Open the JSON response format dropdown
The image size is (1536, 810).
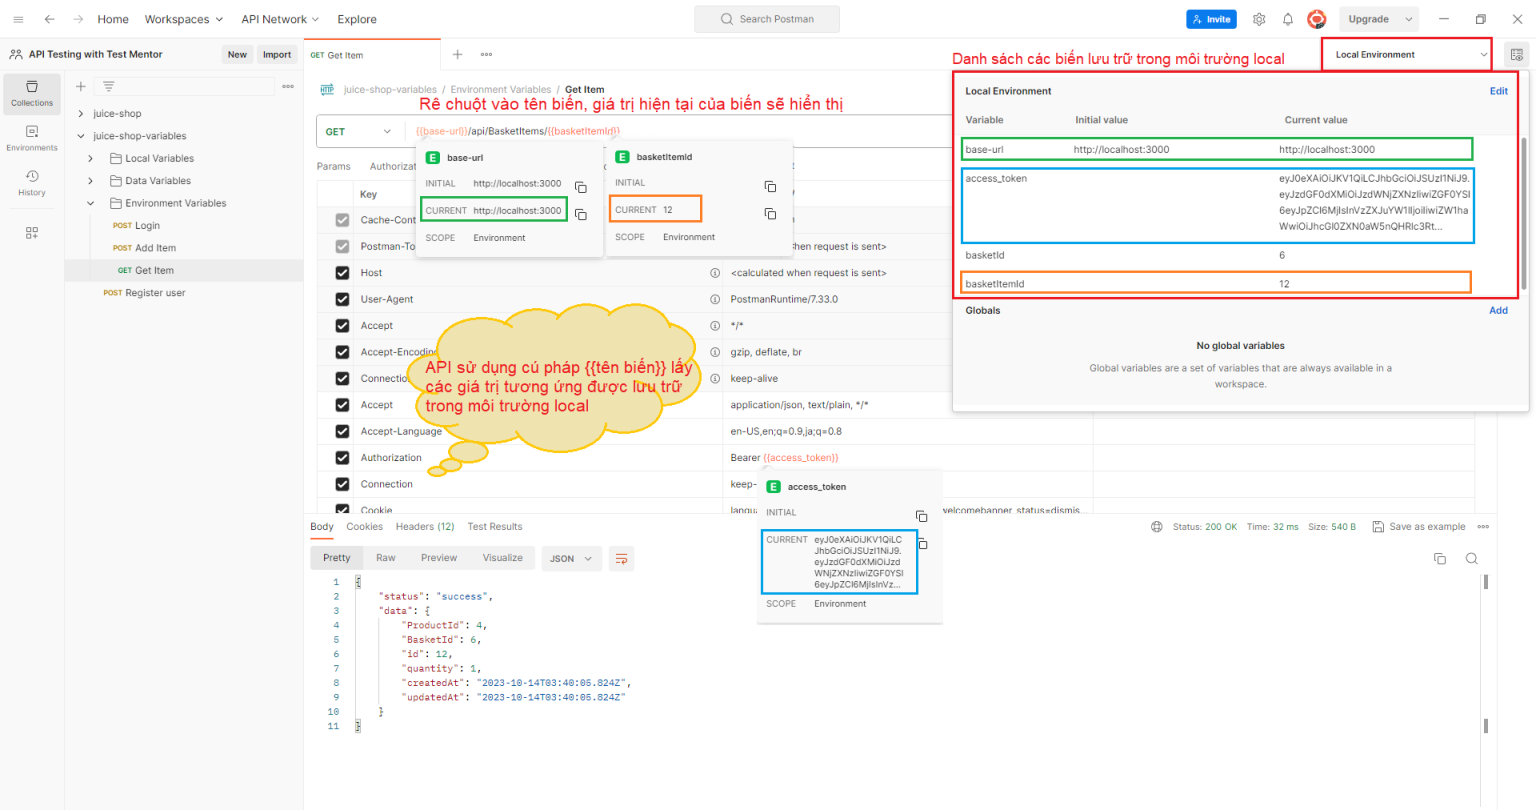[571, 558]
